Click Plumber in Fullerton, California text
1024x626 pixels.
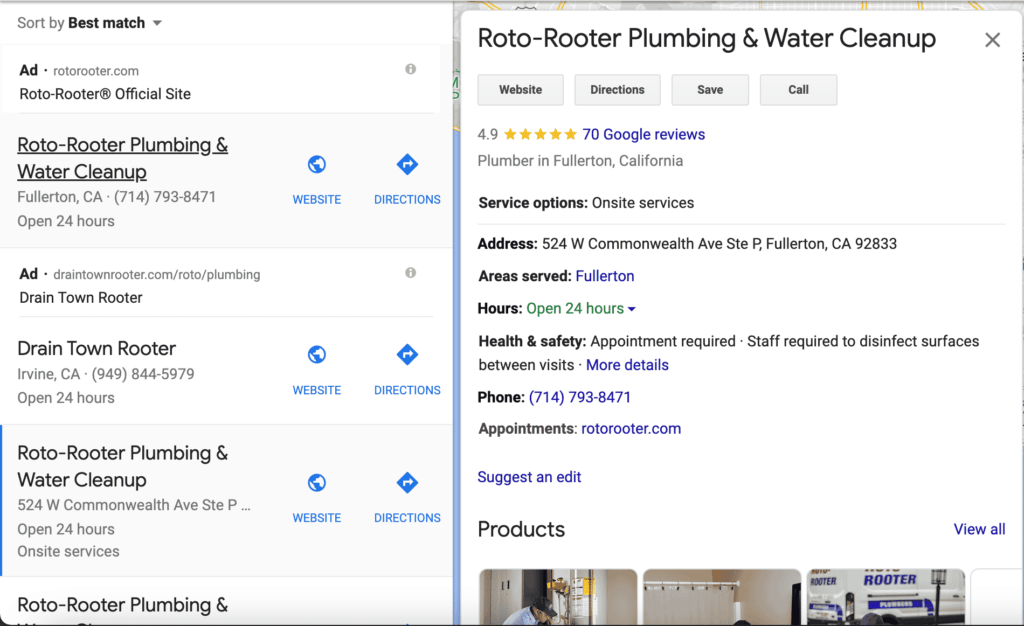(580, 161)
